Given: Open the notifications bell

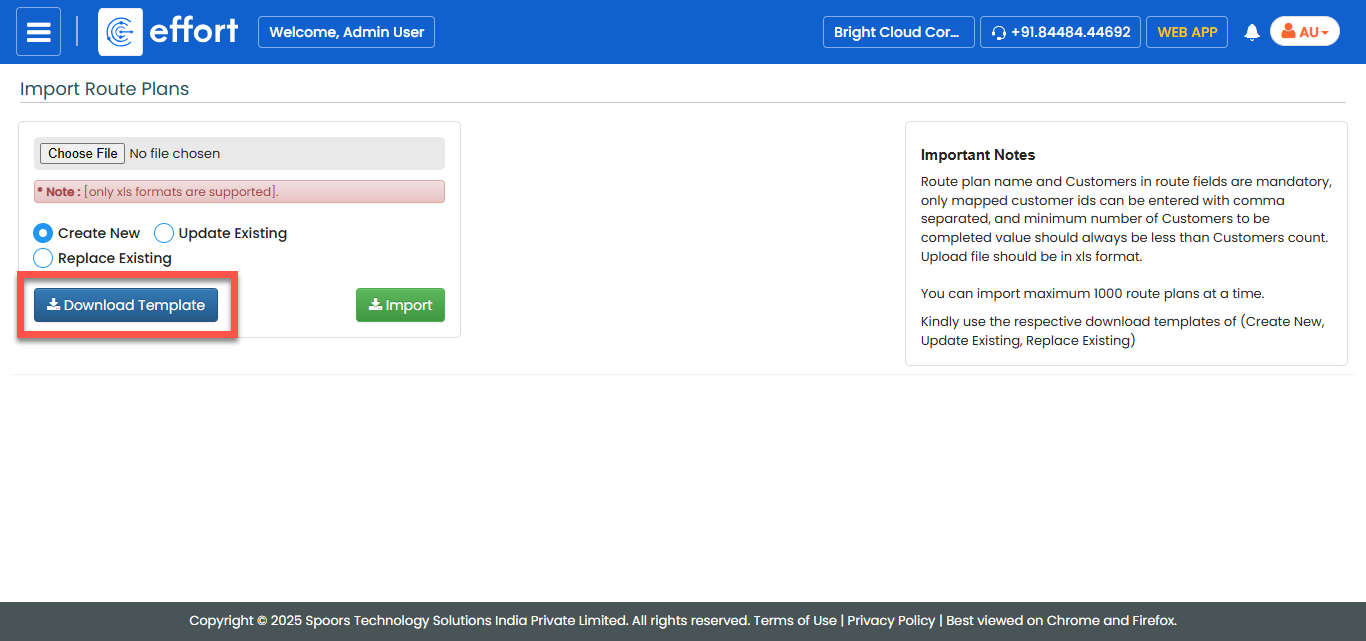Looking at the screenshot, I should [x=1251, y=32].
